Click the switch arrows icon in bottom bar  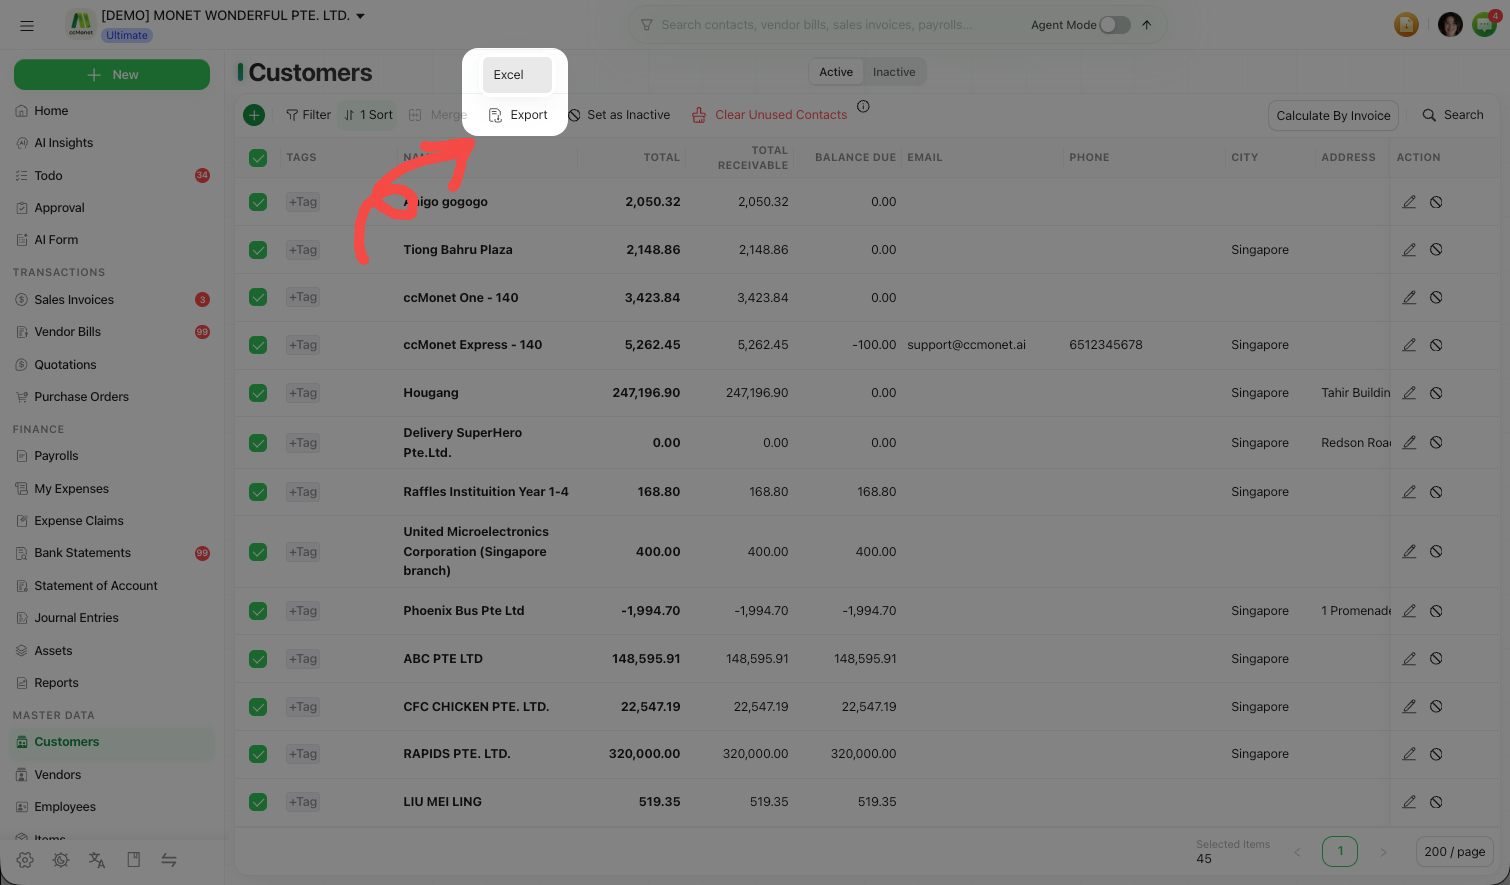(169, 860)
